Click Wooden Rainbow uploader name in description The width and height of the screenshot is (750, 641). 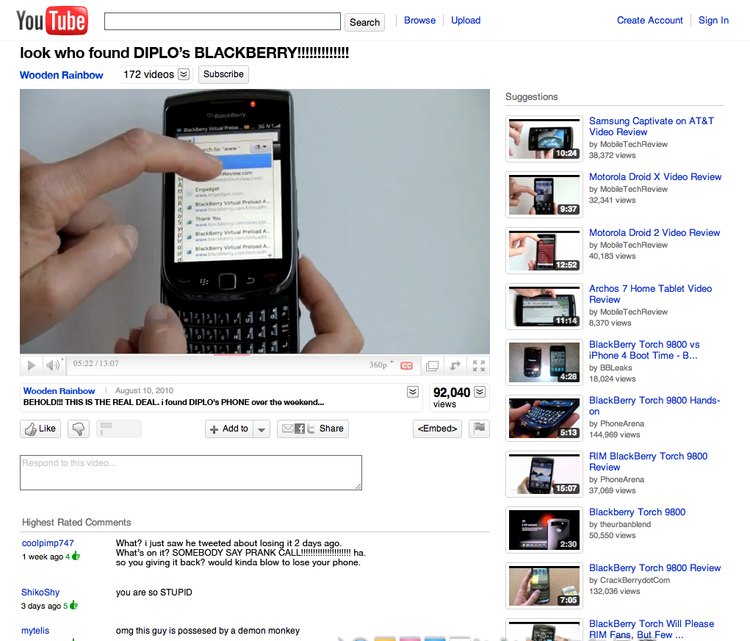click(x=59, y=391)
